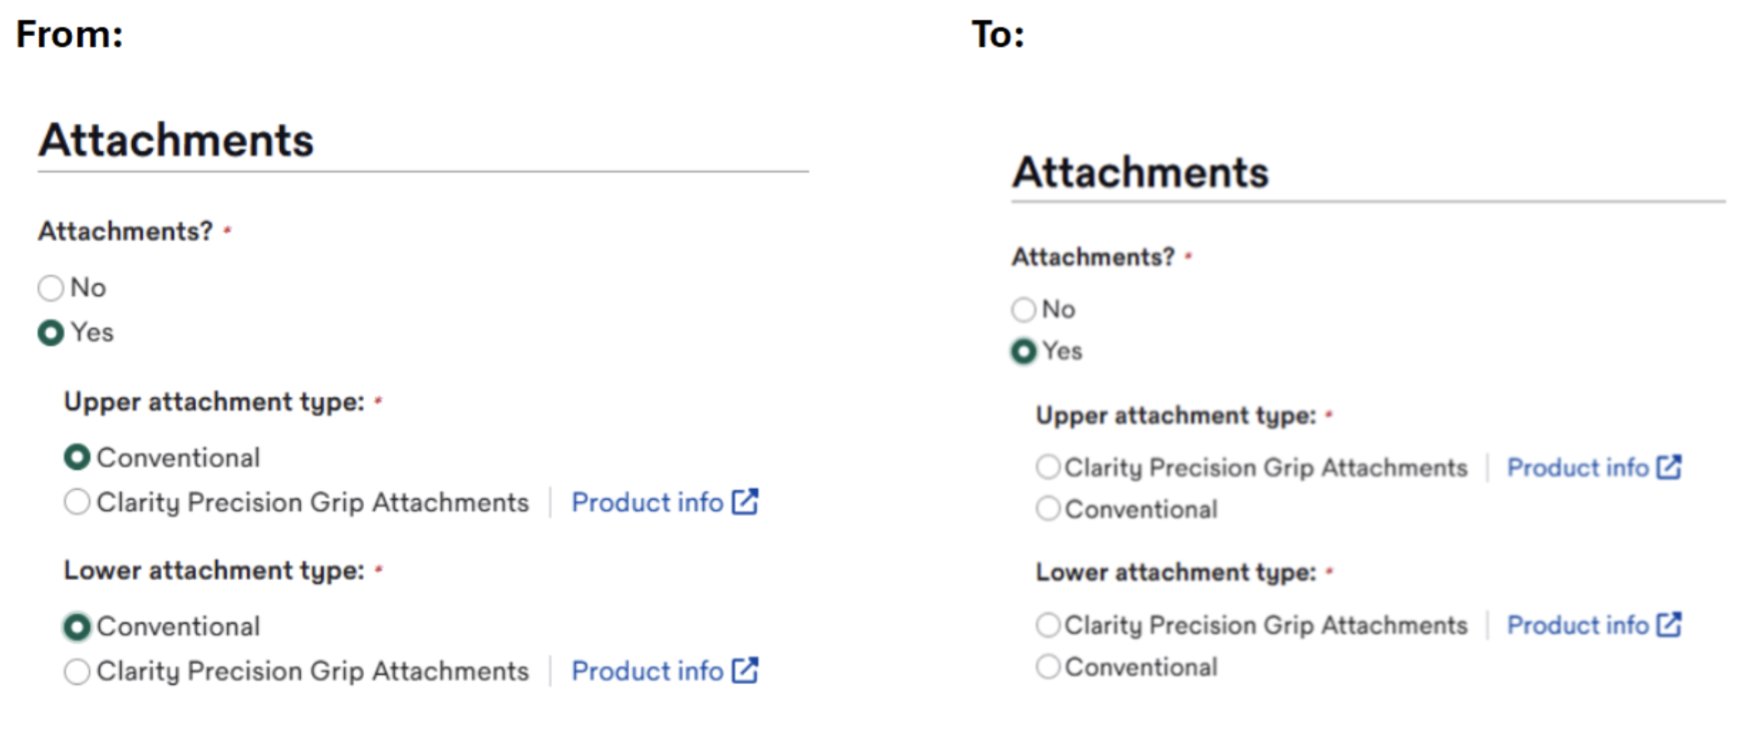
Task: Choose upper Clarity Precision Grip in From panel
Action: coord(77,502)
